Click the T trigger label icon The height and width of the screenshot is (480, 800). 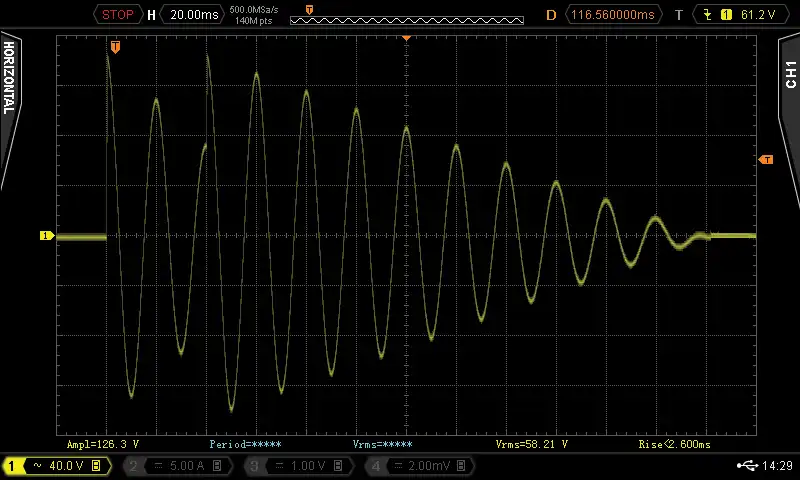click(679, 15)
